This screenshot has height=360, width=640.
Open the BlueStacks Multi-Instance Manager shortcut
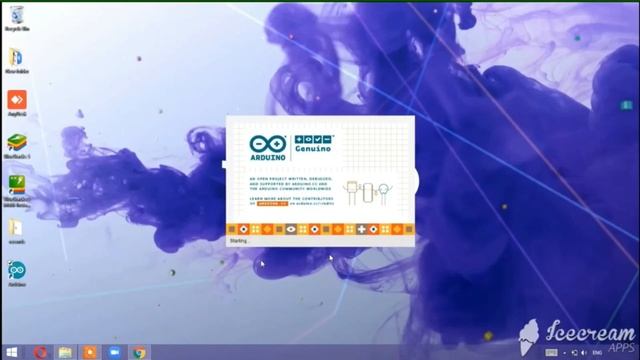pyautogui.click(x=17, y=191)
